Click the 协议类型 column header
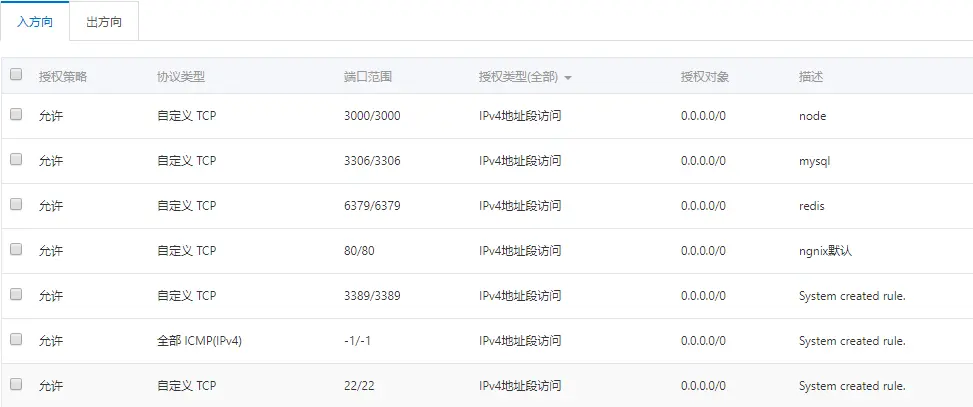This screenshot has height=407, width=973. (181, 77)
